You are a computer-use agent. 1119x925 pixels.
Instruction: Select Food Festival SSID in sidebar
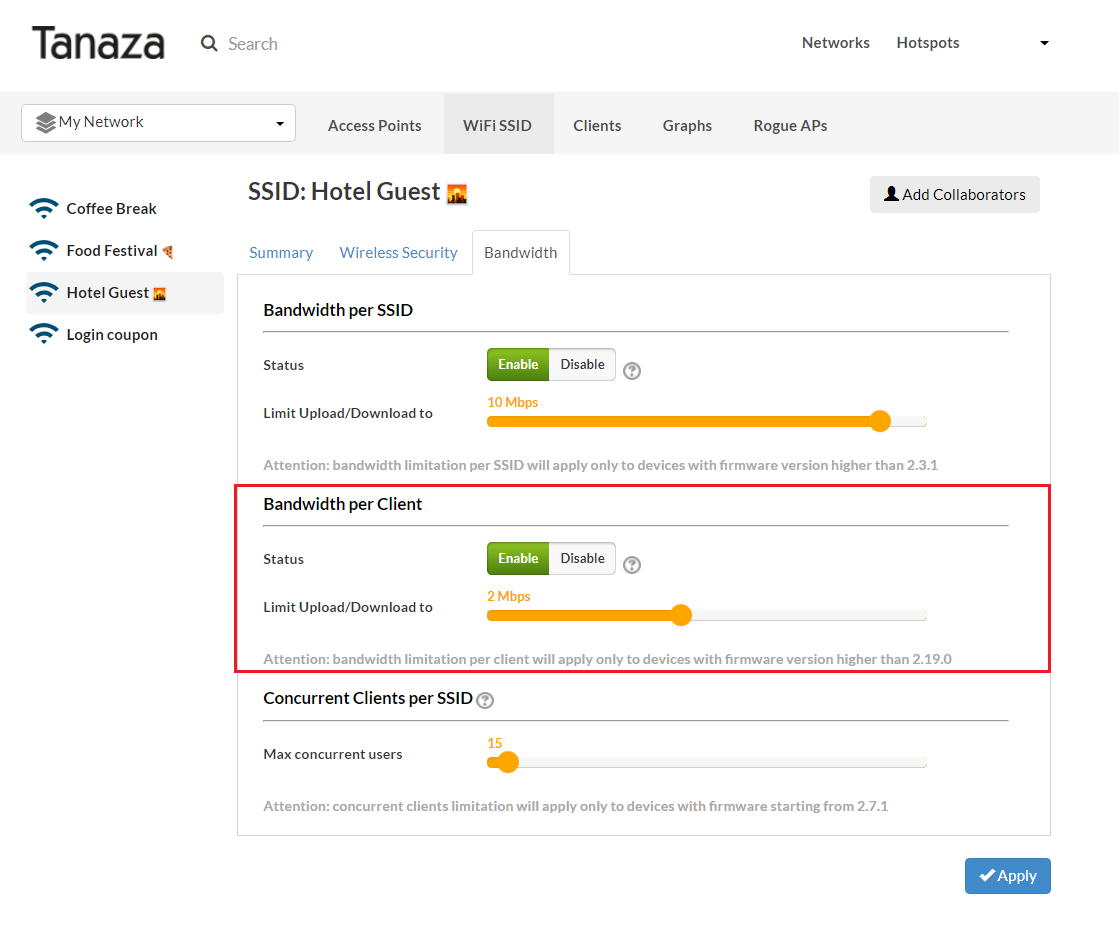point(125,251)
